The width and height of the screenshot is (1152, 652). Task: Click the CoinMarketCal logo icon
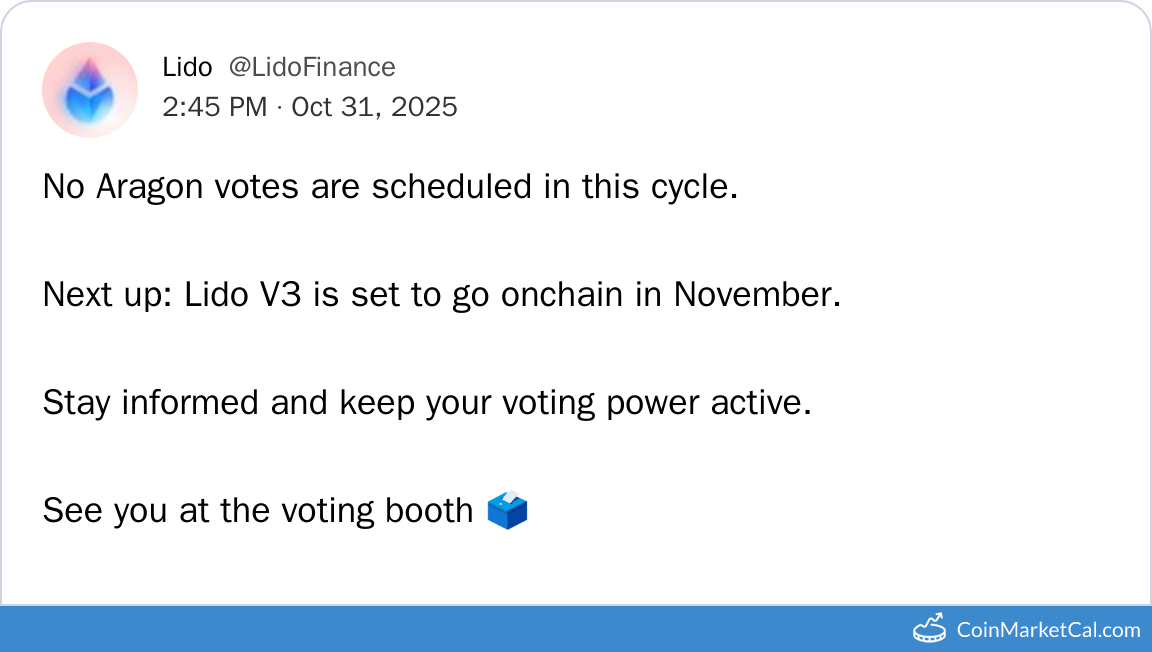tap(930, 629)
